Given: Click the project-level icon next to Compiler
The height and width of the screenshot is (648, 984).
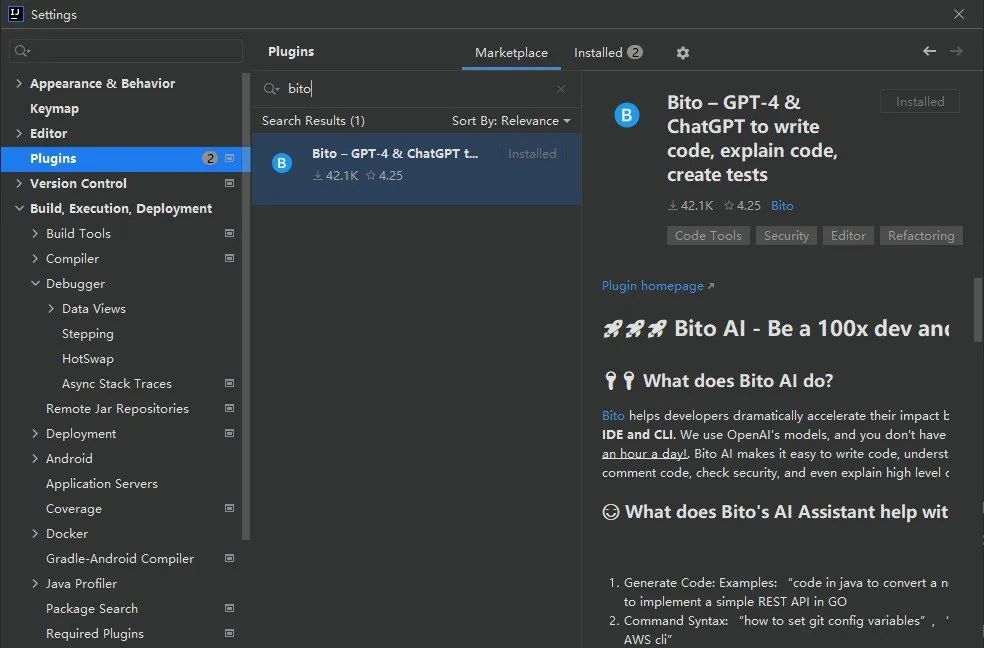Looking at the screenshot, I should (230, 258).
